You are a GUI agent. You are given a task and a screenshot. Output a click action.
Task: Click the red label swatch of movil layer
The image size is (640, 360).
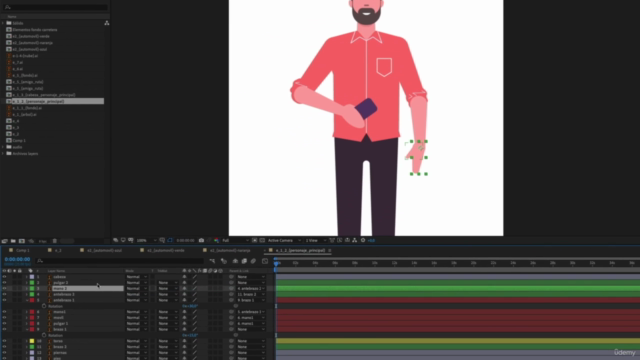[32, 318]
